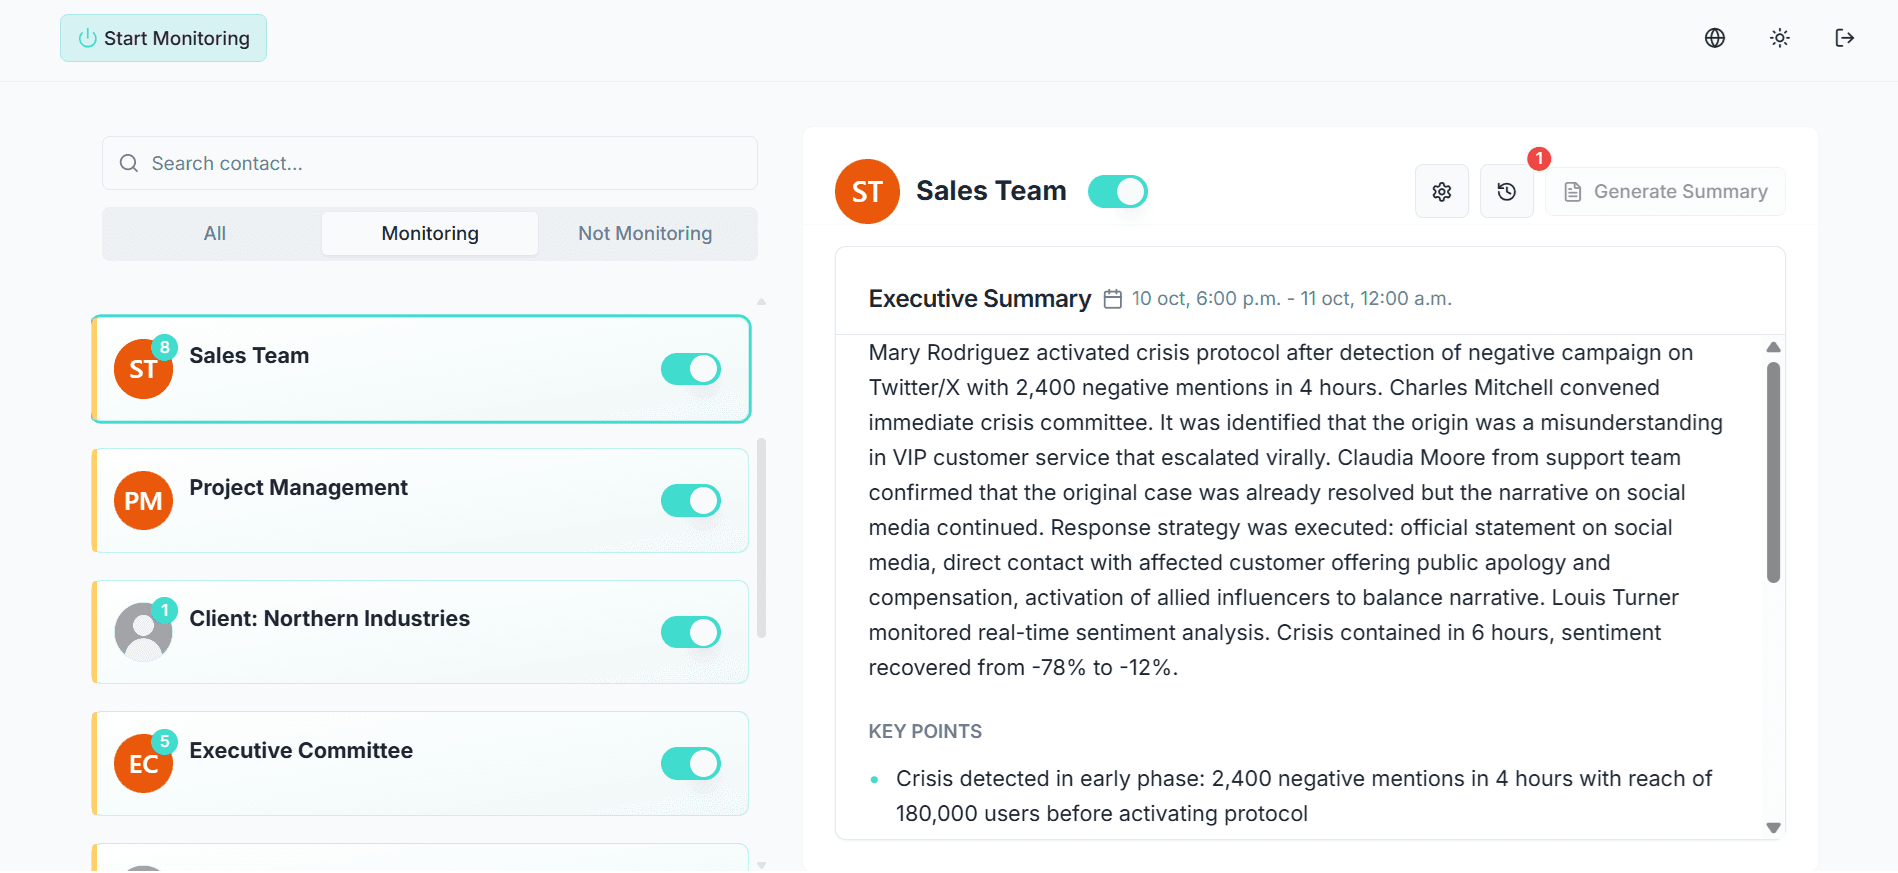Log out via the exit icon
The height and width of the screenshot is (873, 1898).
[1845, 37]
